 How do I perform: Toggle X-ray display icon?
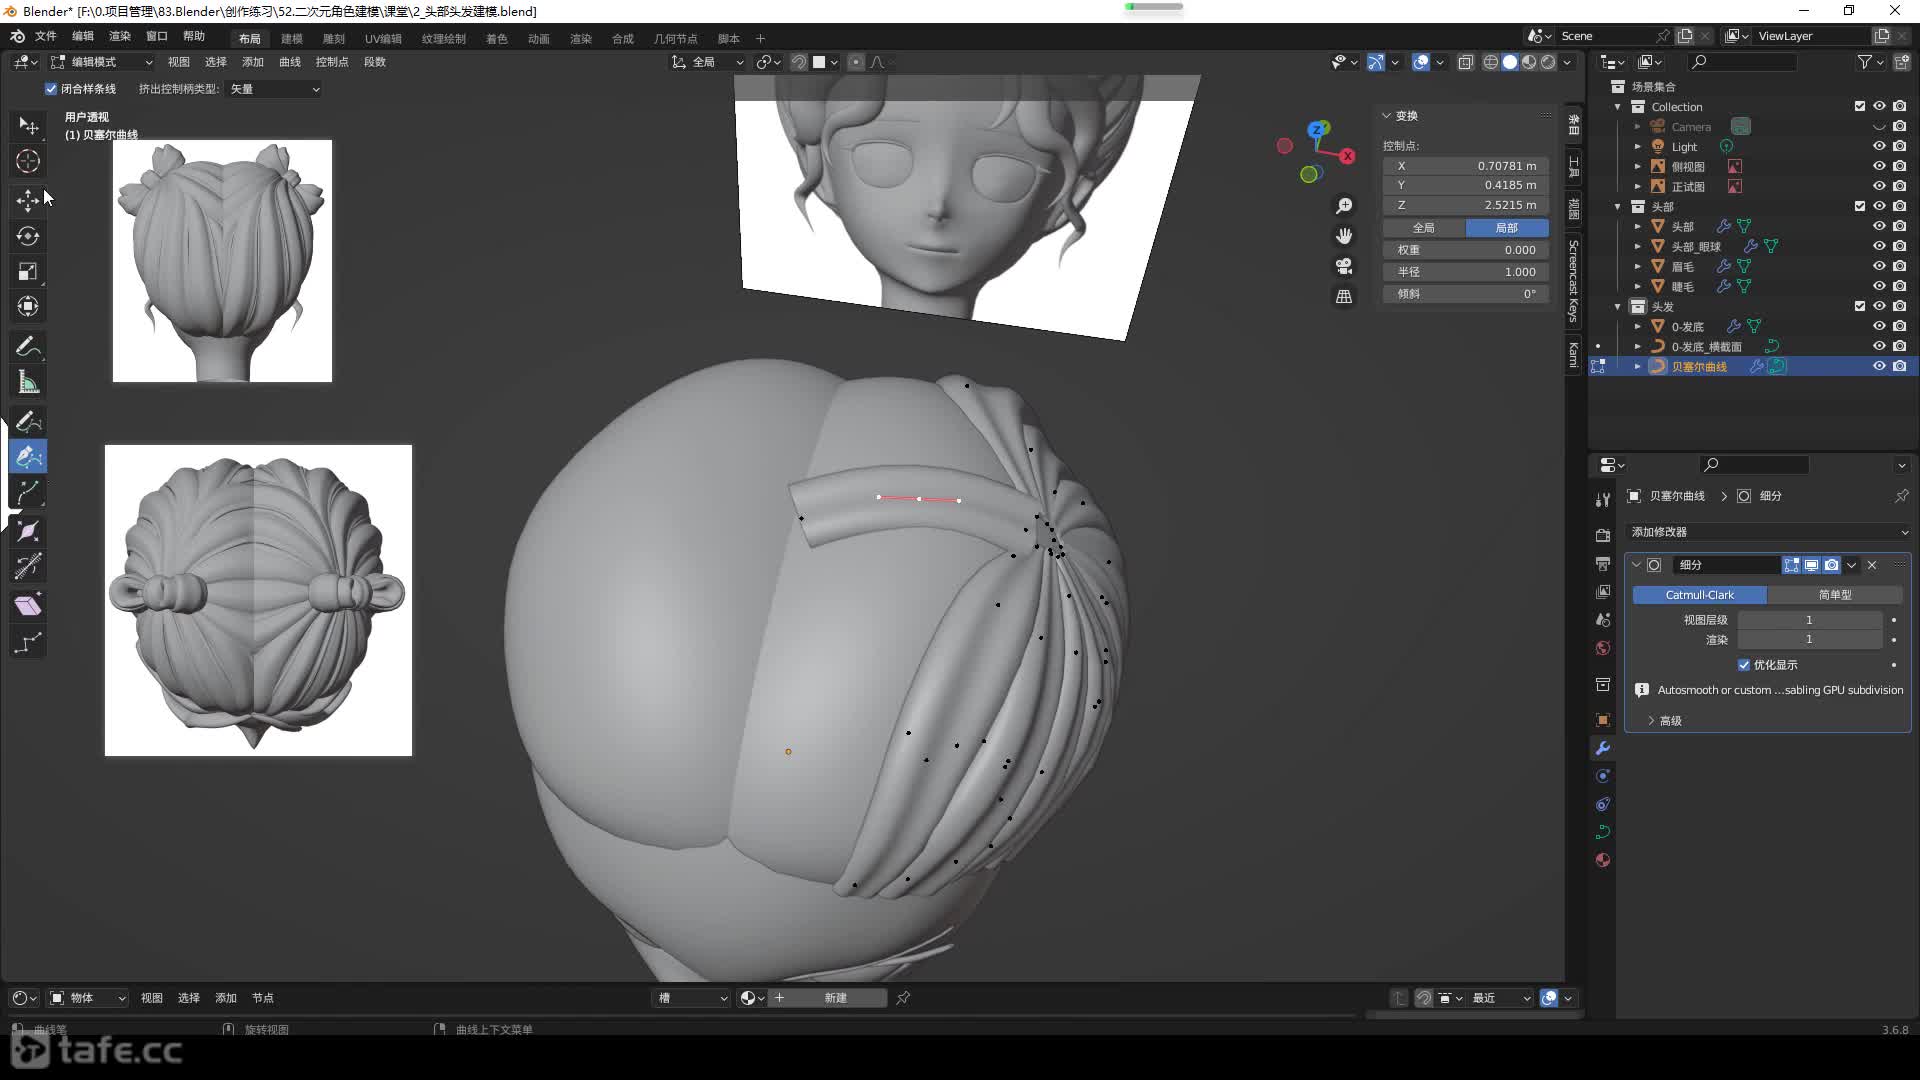pyautogui.click(x=1465, y=62)
